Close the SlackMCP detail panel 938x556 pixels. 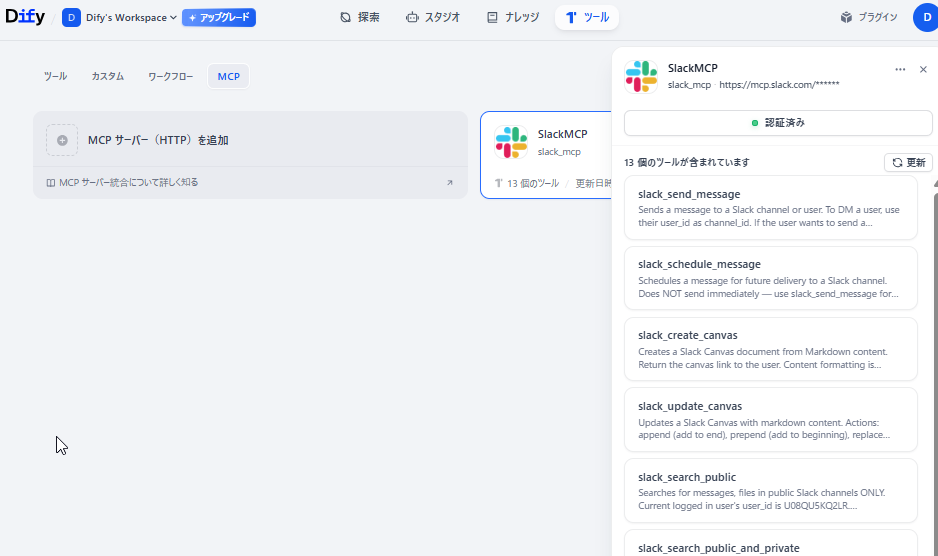[923, 69]
